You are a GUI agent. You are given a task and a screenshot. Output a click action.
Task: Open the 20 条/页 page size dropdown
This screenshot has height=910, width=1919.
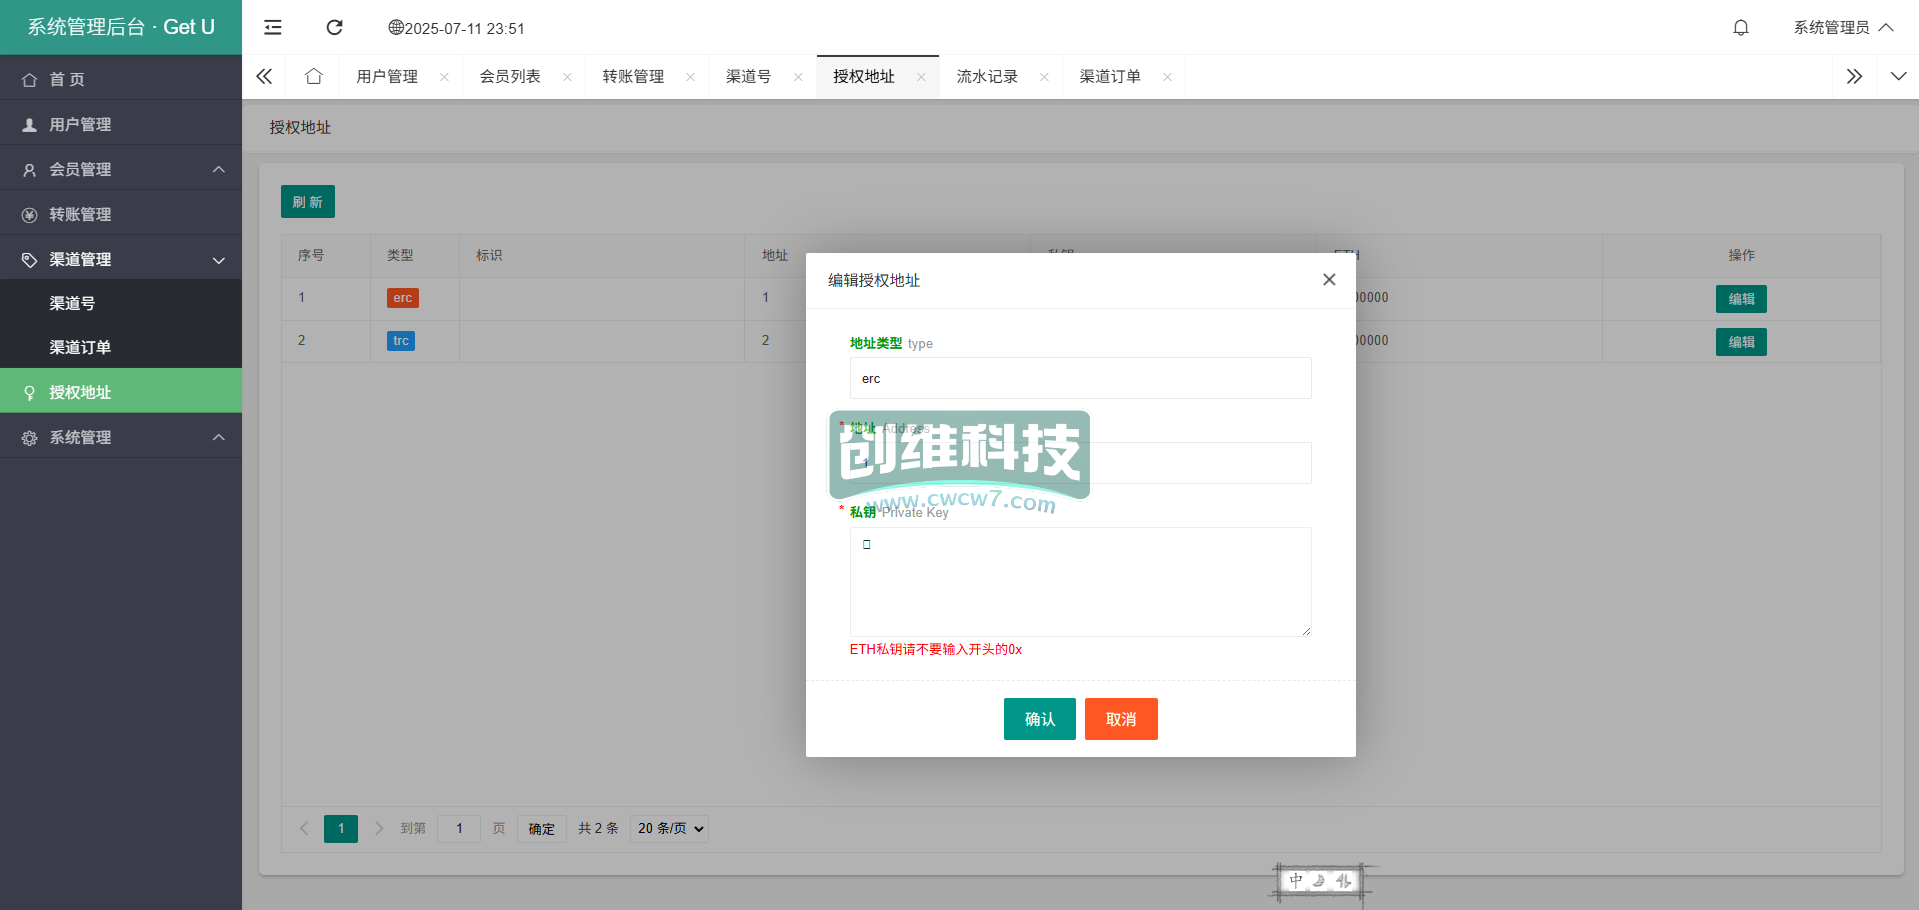click(x=669, y=828)
